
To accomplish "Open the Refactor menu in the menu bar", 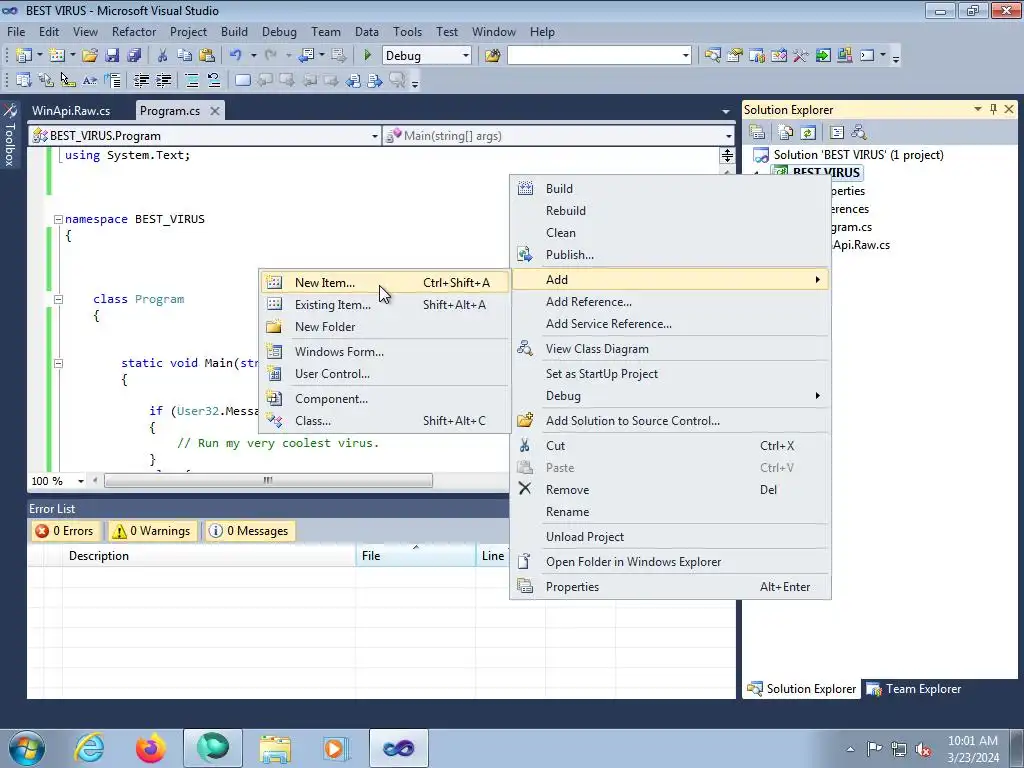I will point(134,32).
